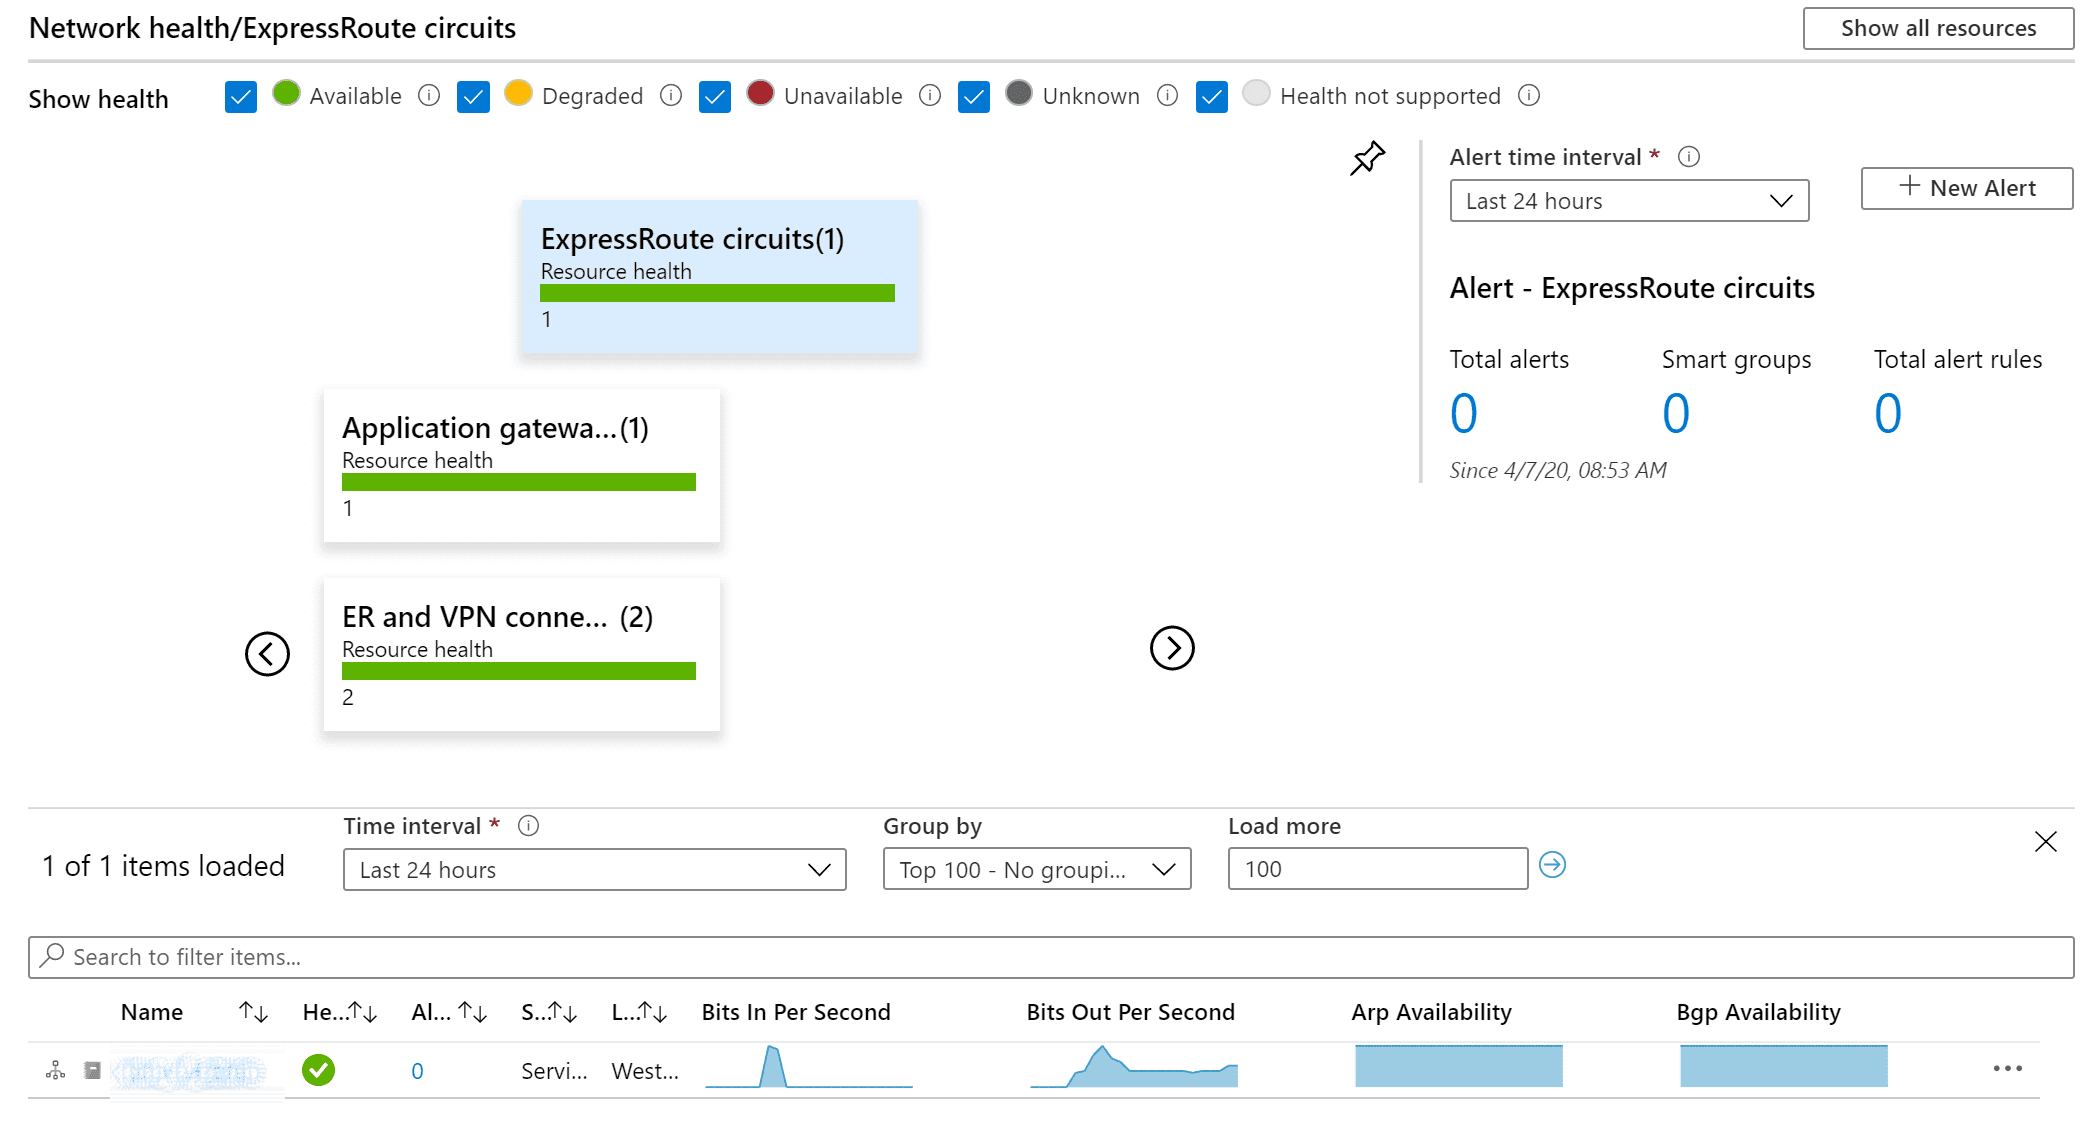This screenshot has height=1127, width=2096.
Task: Expand the Time interval Last 24 hours dropdown
Action: tap(595, 870)
